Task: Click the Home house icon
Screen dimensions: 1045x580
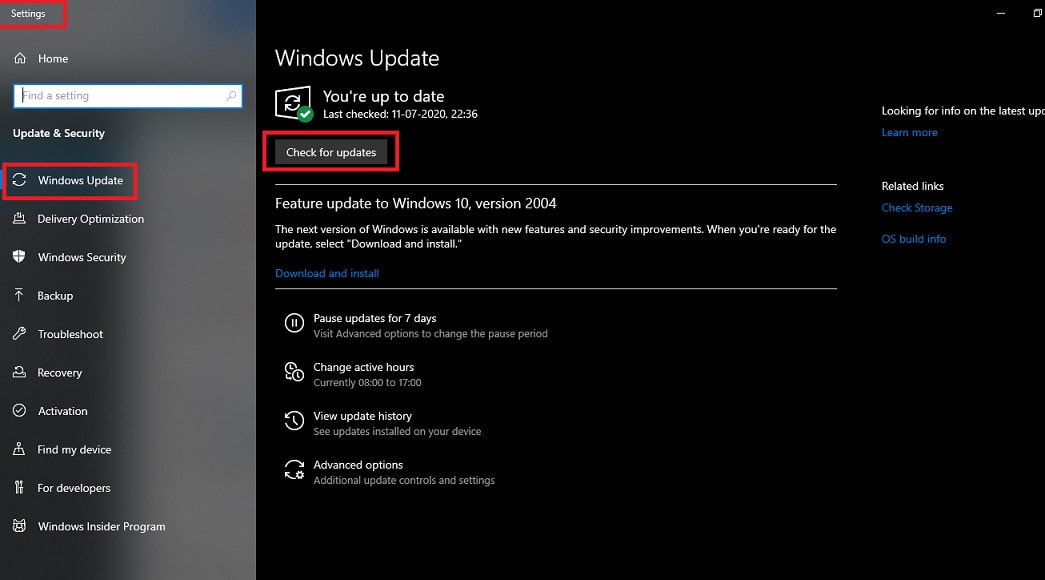Action: (x=20, y=58)
